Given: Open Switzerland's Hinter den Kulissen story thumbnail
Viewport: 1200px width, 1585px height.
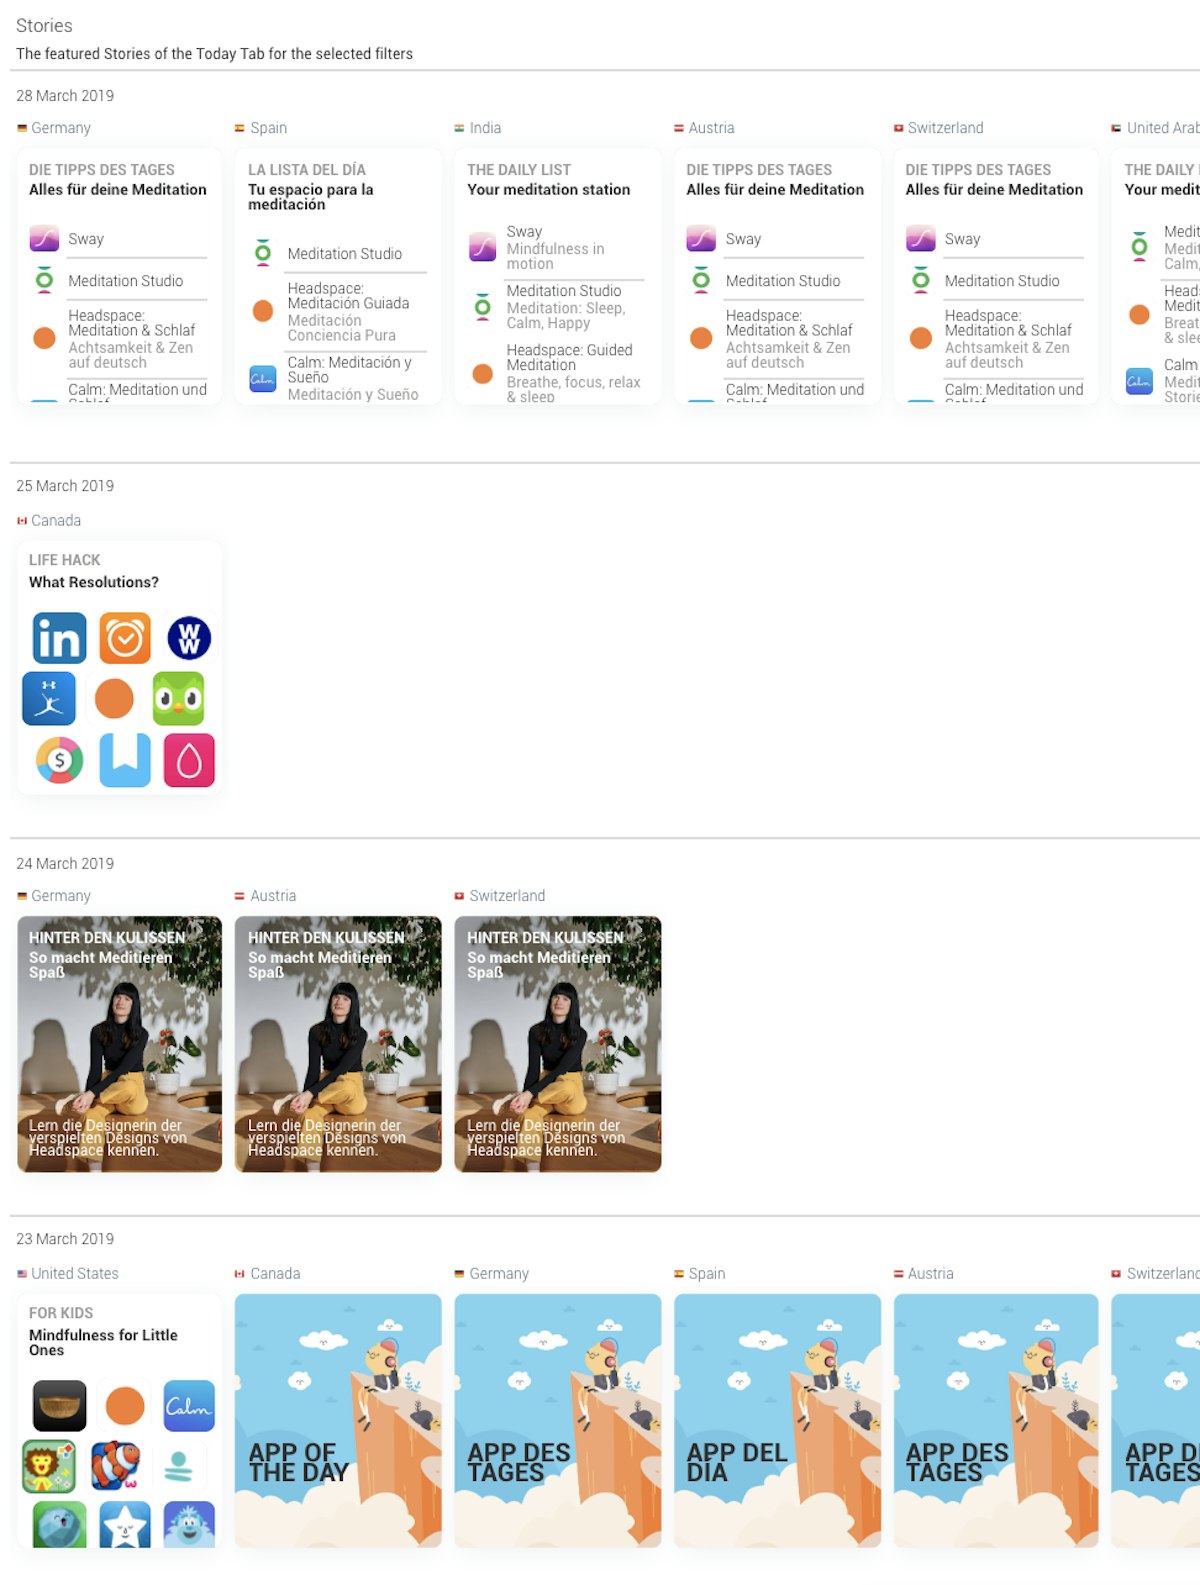Looking at the screenshot, I should (x=558, y=1044).
